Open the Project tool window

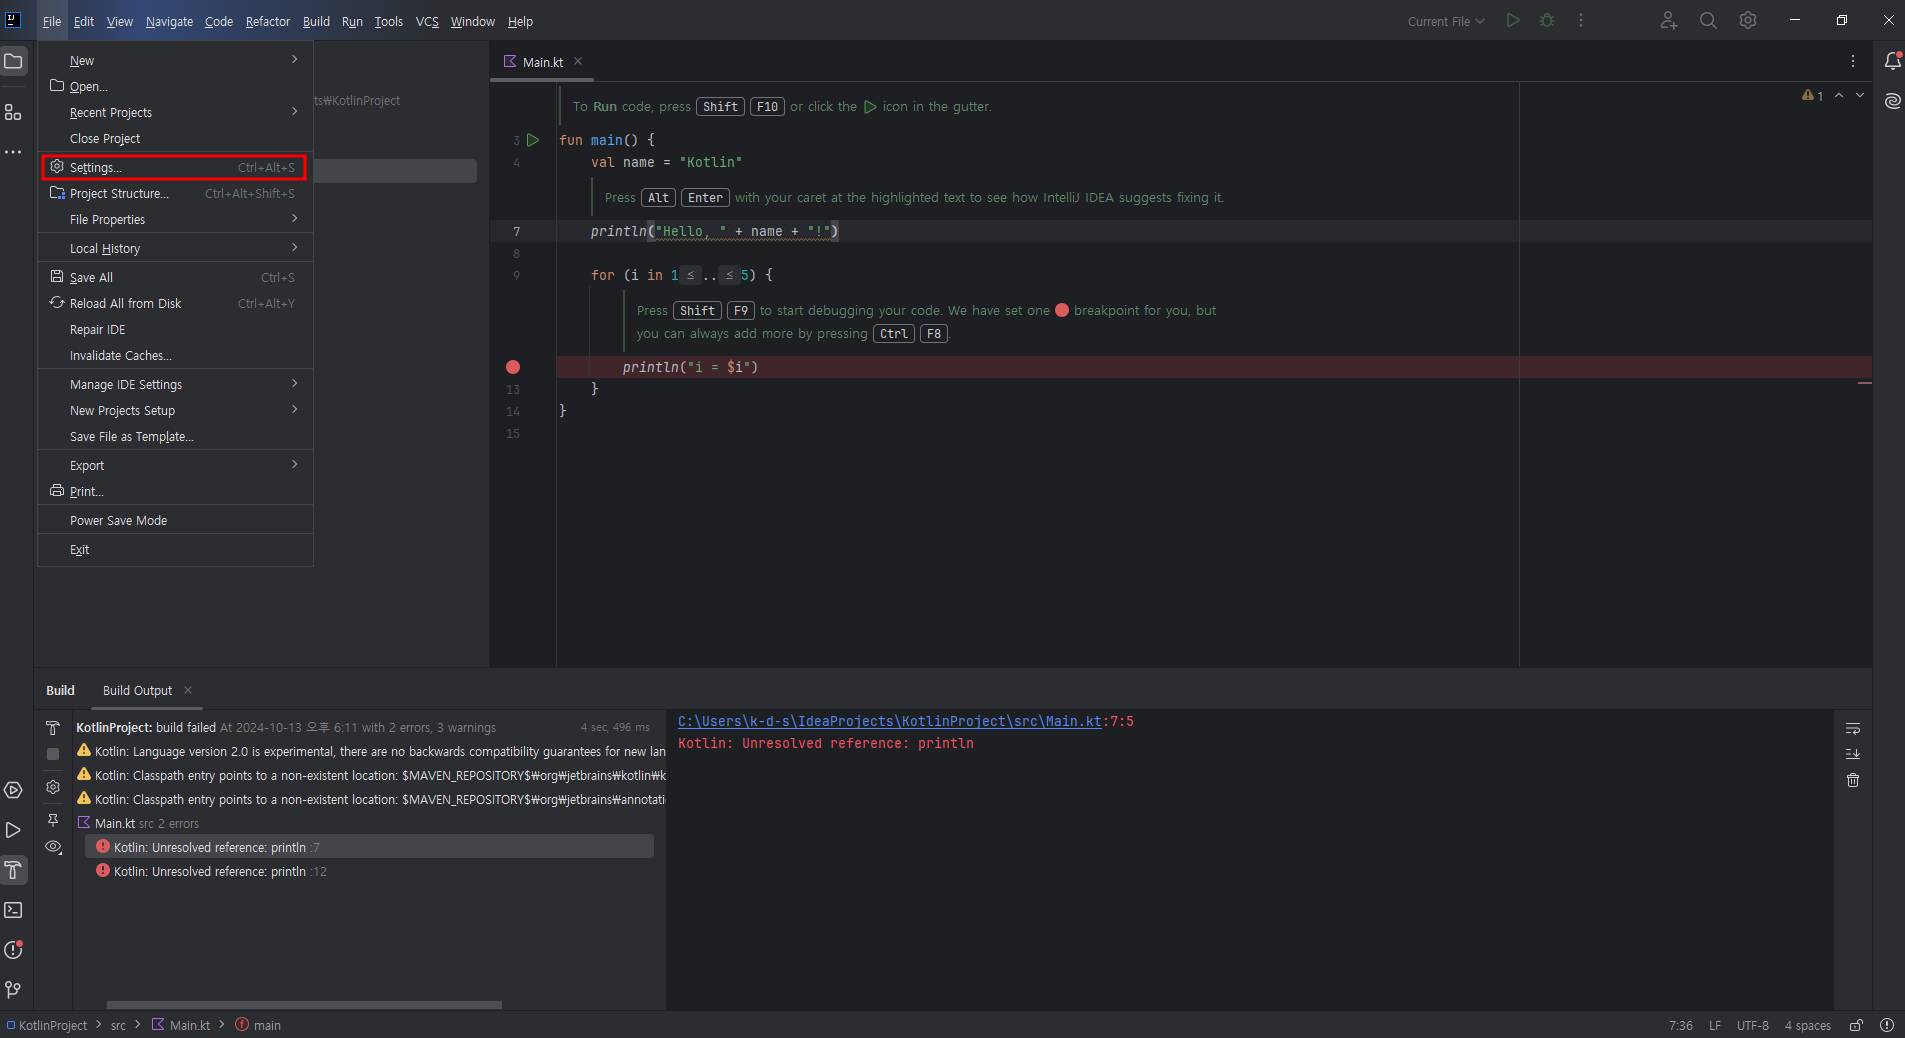13,62
